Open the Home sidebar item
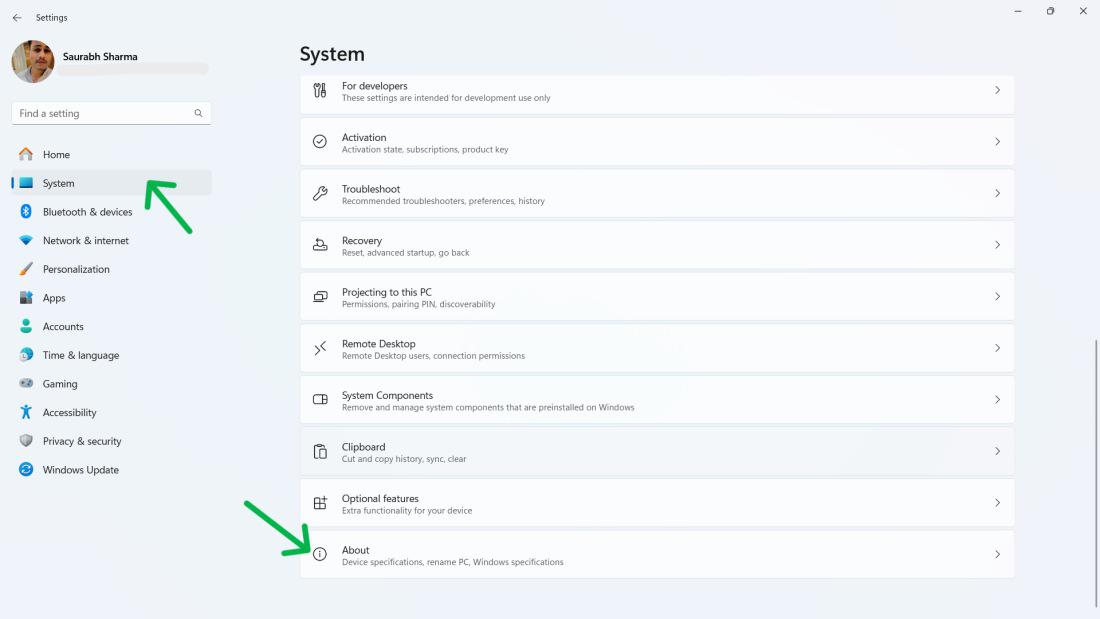This screenshot has width=1100, height=619. (x=55, y=154)
